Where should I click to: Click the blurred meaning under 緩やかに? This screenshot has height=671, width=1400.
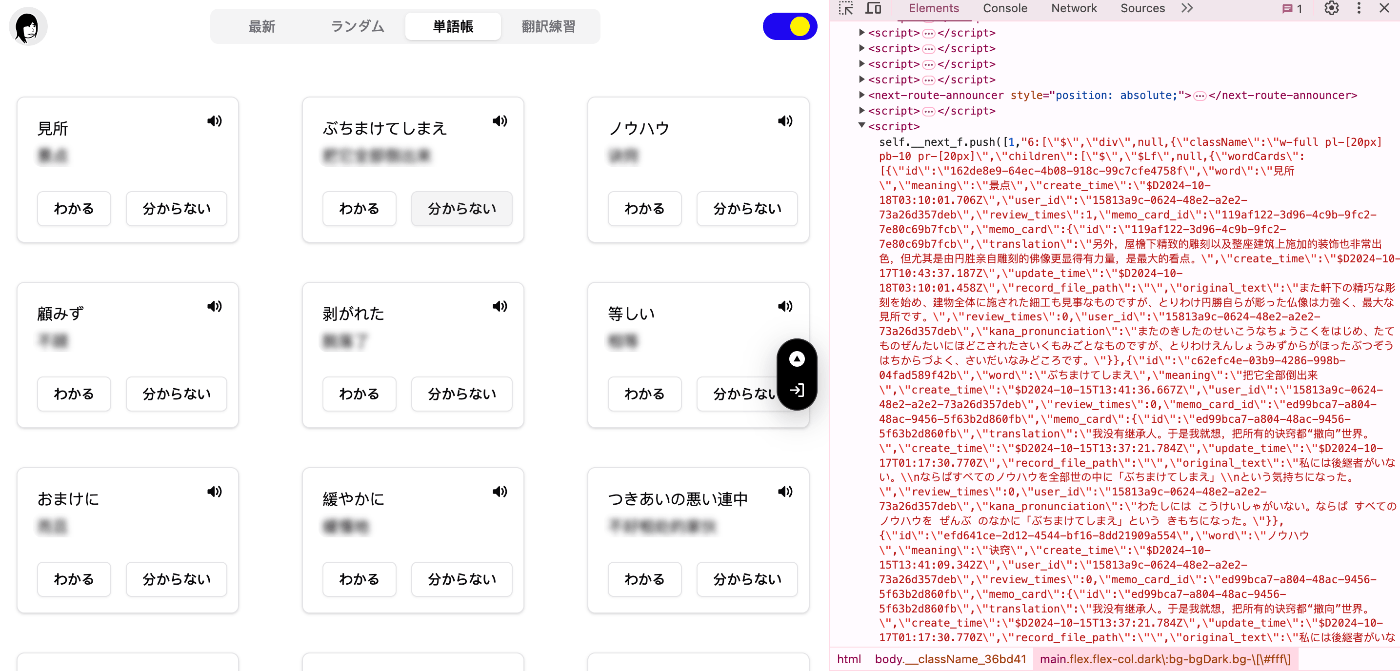pyautogui.click(x=346, y=526)
